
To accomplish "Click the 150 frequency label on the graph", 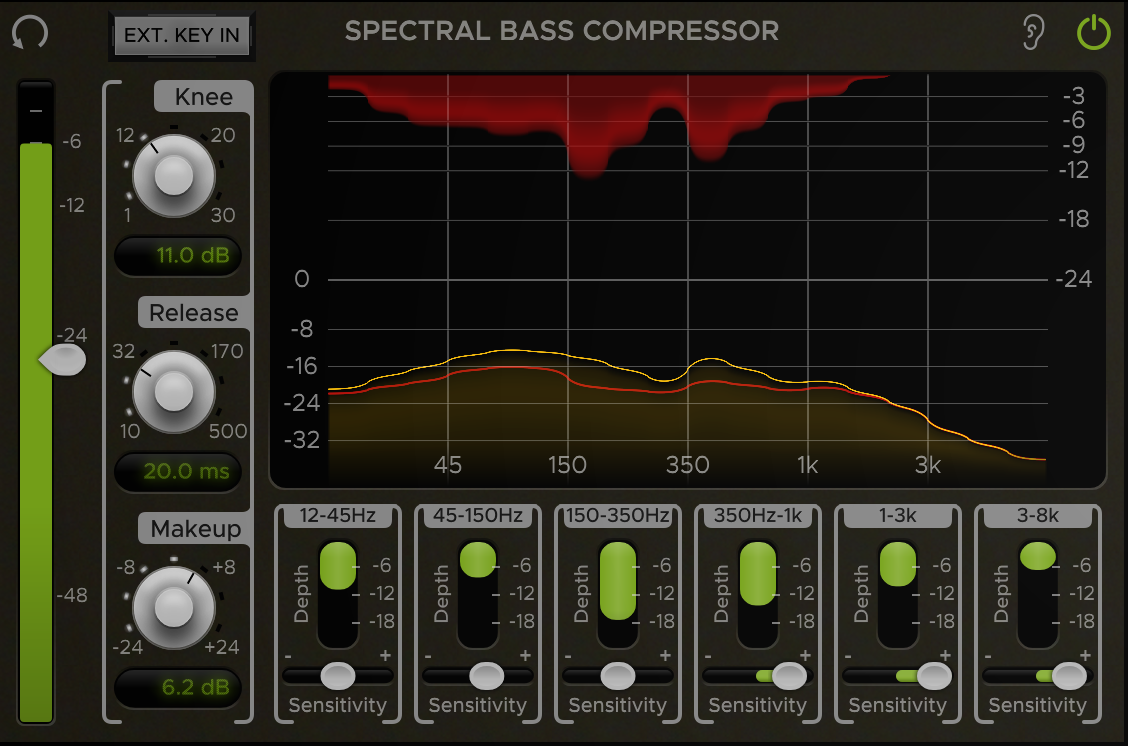I will [567, 465].
